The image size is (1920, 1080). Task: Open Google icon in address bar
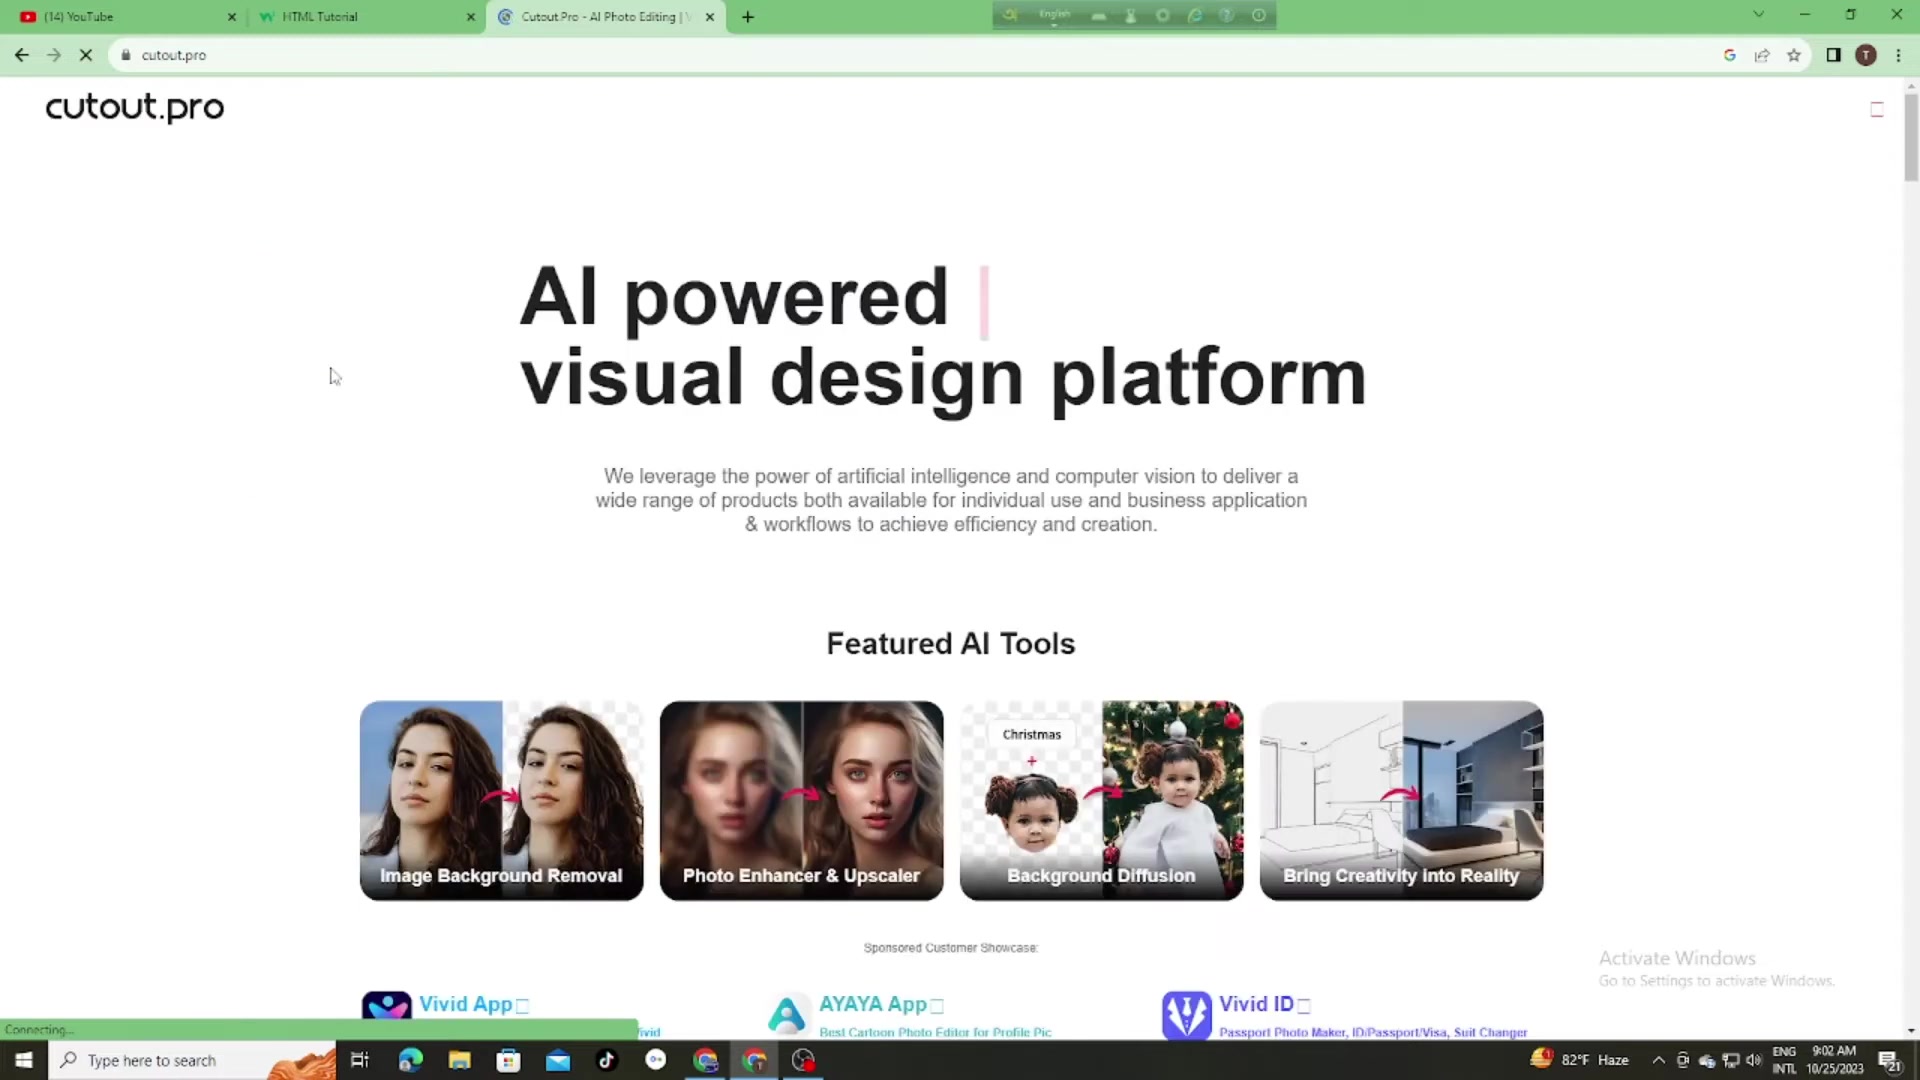coord(1729,55)
